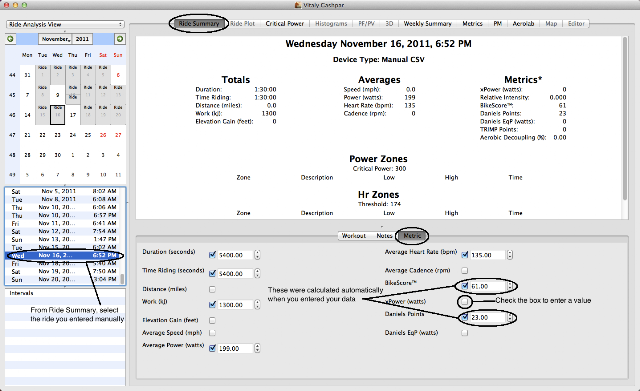Select the Fri Nov 11 6:41 AM ride
The width and height of the screenshot is (640, 391).
pos(63,223)
